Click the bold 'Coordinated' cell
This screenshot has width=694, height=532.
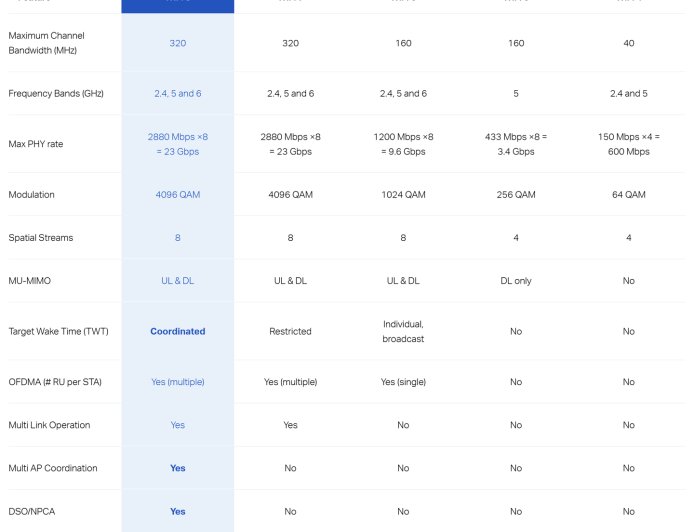point(178,331)
